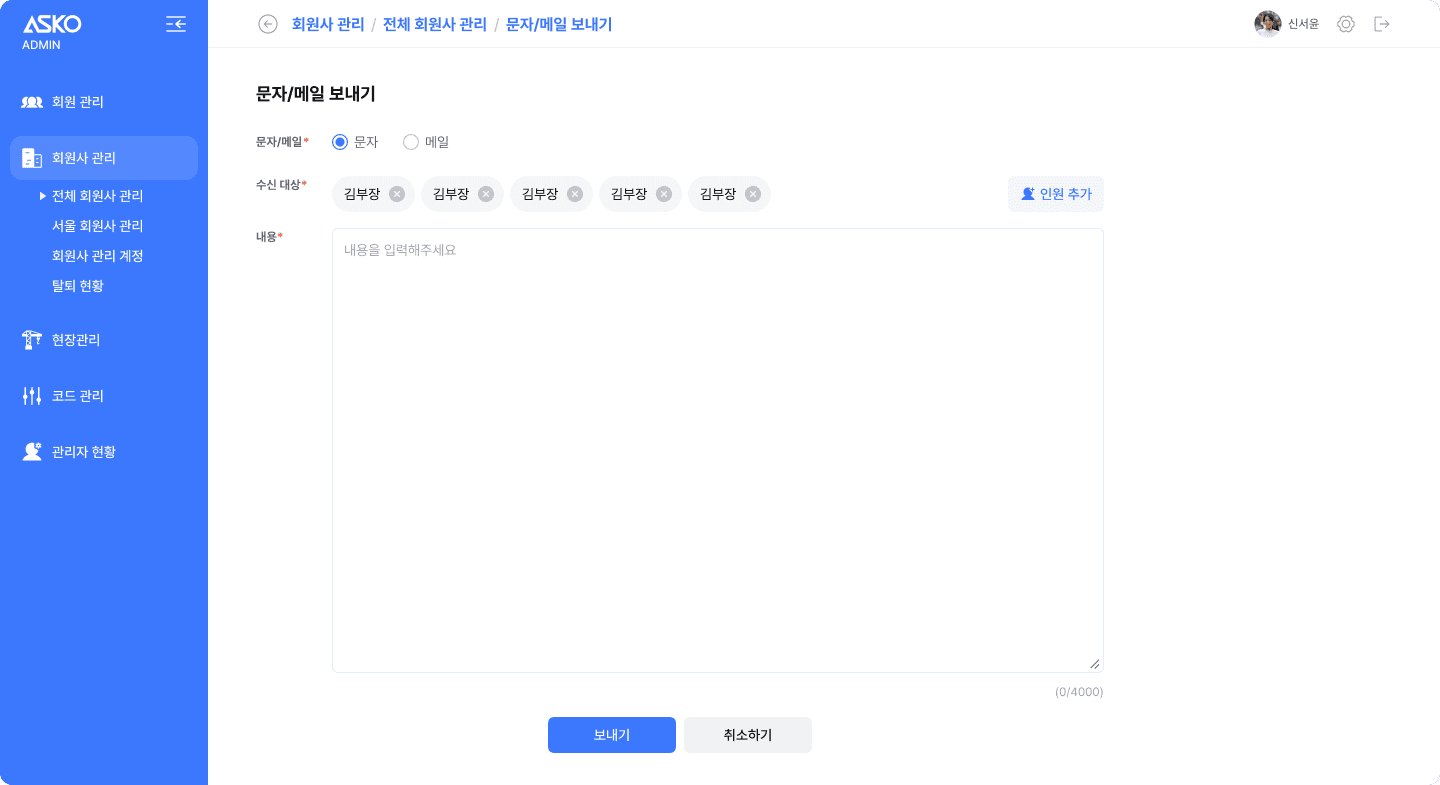Collapse the sidebar with the hamburger icon
1440x785 pixels.
[x=176, y=24]
